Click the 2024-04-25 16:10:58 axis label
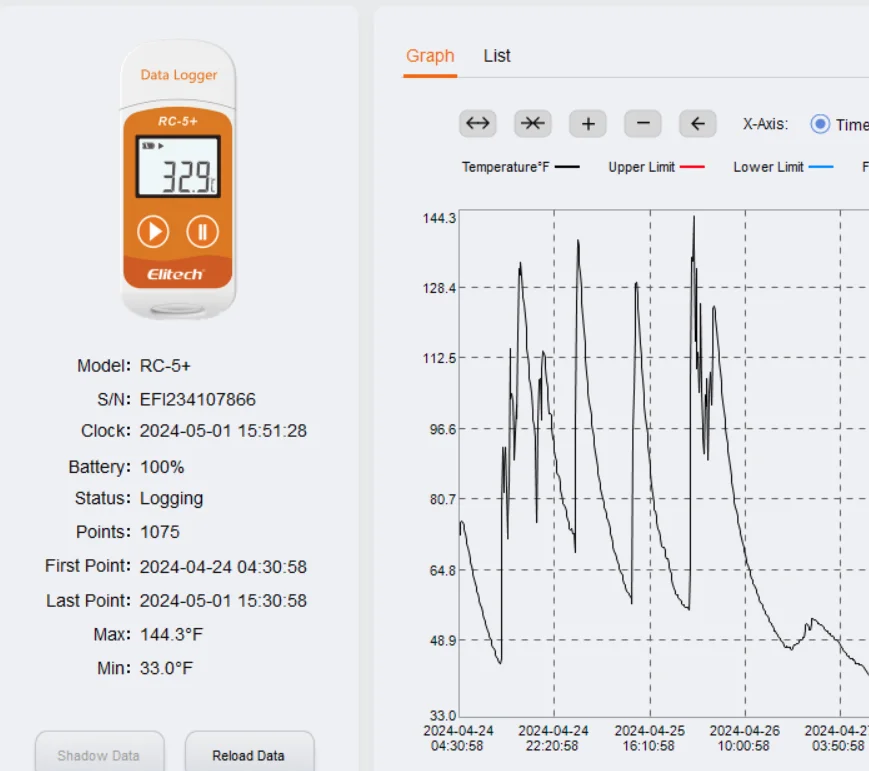The width and height of the screenshot is (869, 771). (649, 739)
